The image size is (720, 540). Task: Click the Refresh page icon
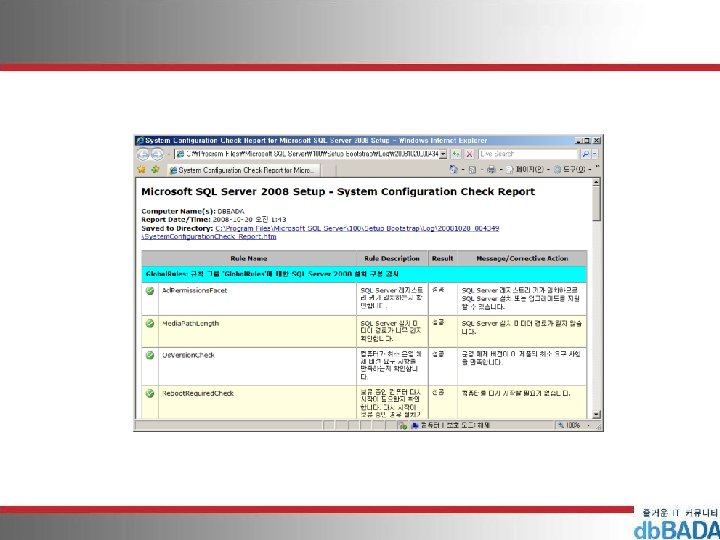point(456,154)
